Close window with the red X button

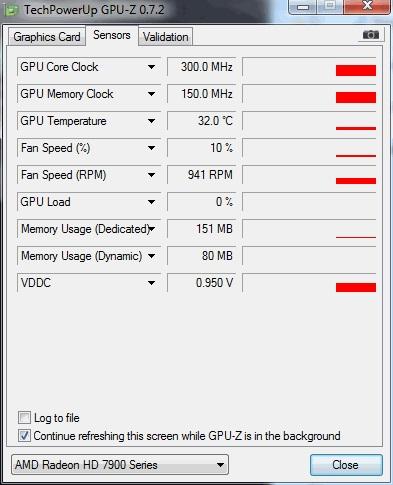[367, 6]
